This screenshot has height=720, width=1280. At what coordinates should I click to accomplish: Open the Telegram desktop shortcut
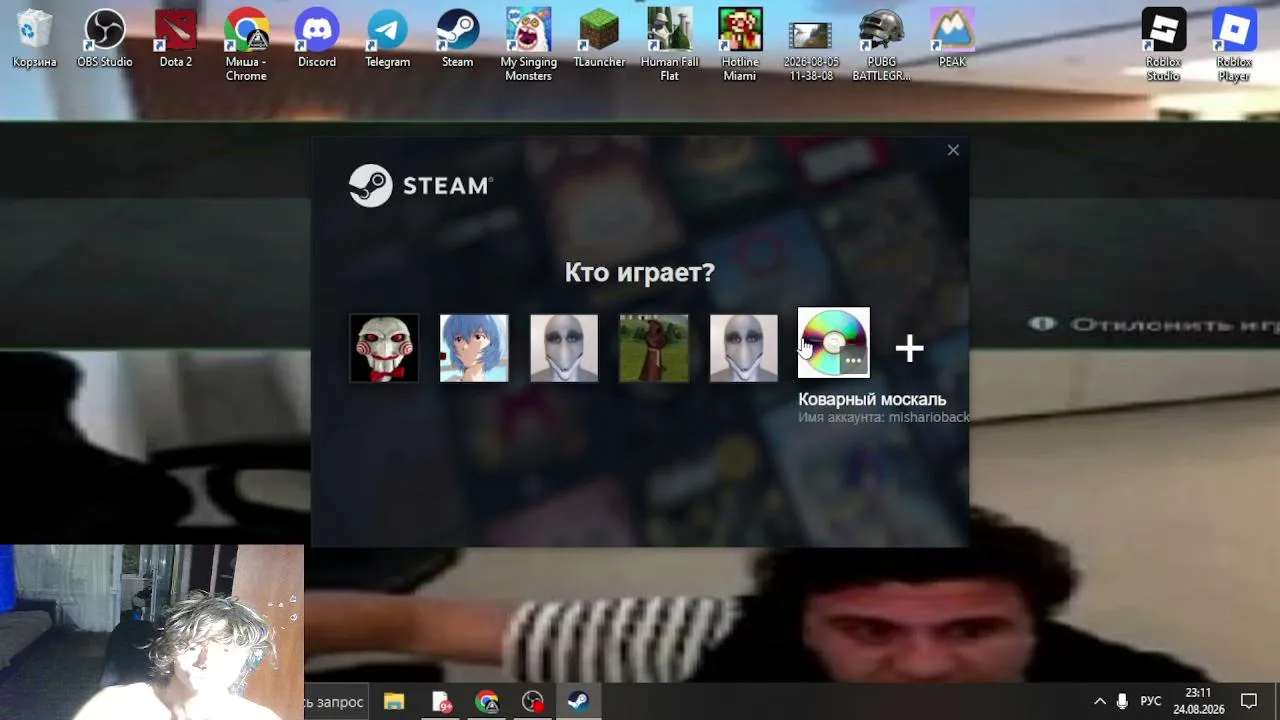[387, 39]
